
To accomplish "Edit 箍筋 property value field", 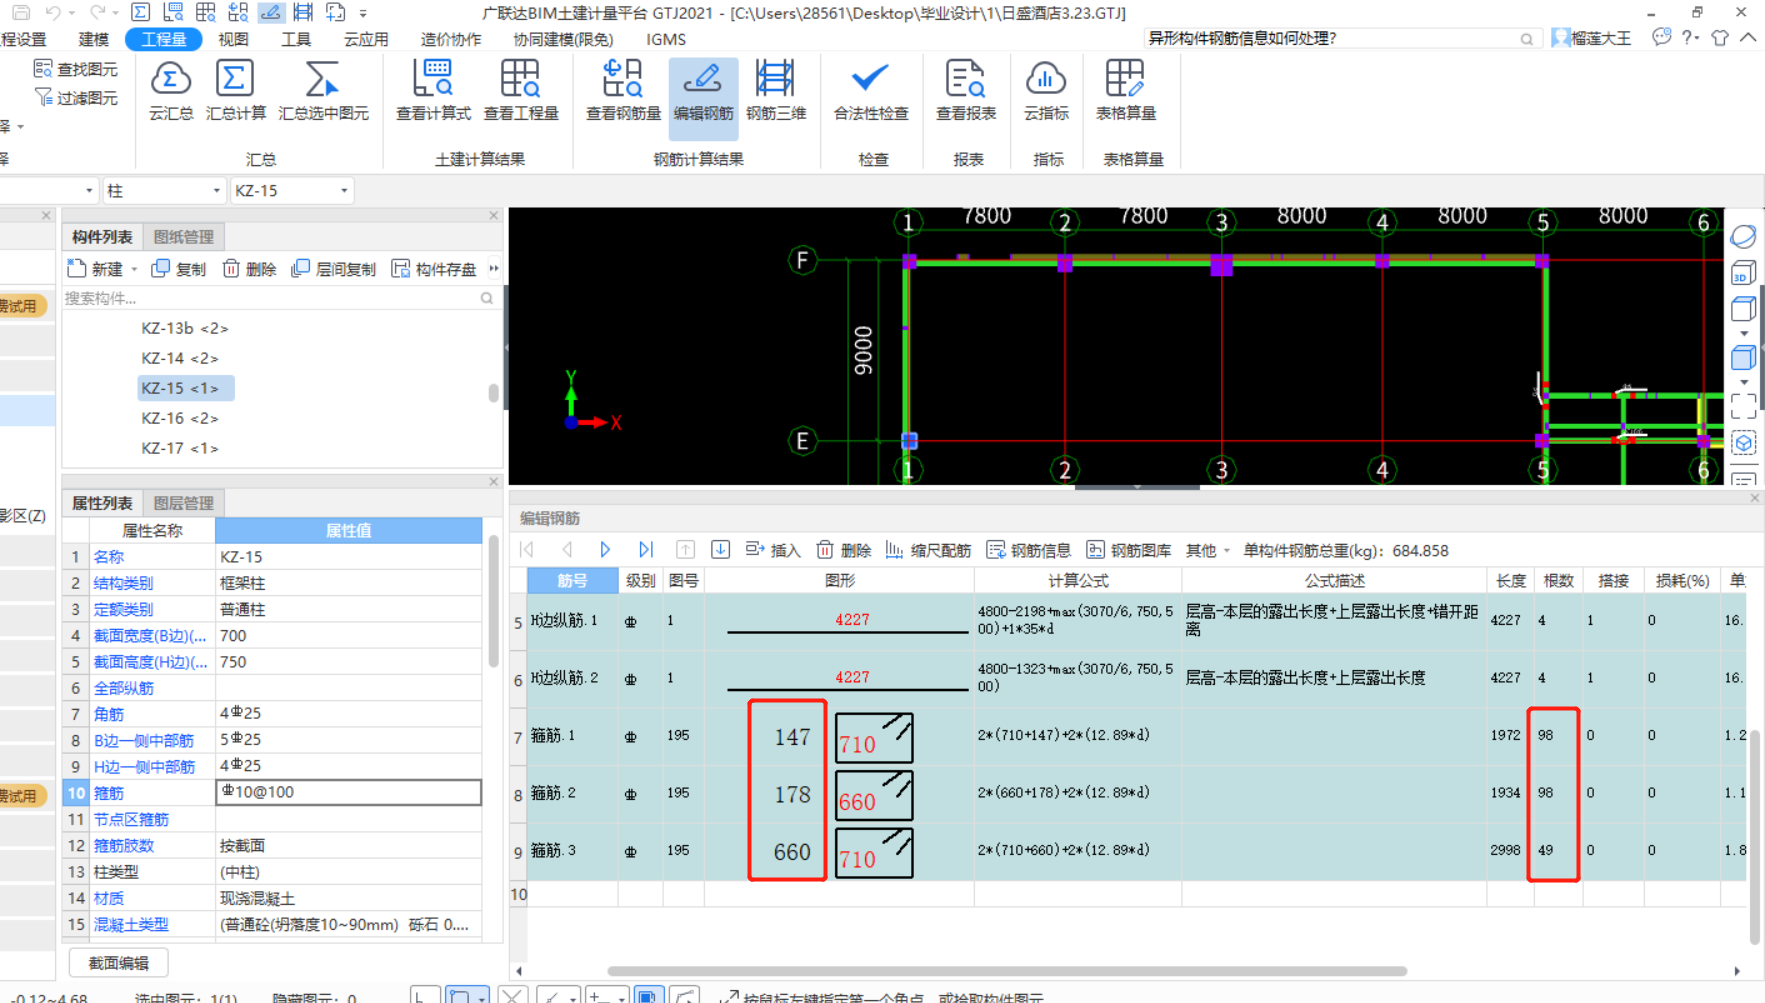I will click(x=348, y=792).
